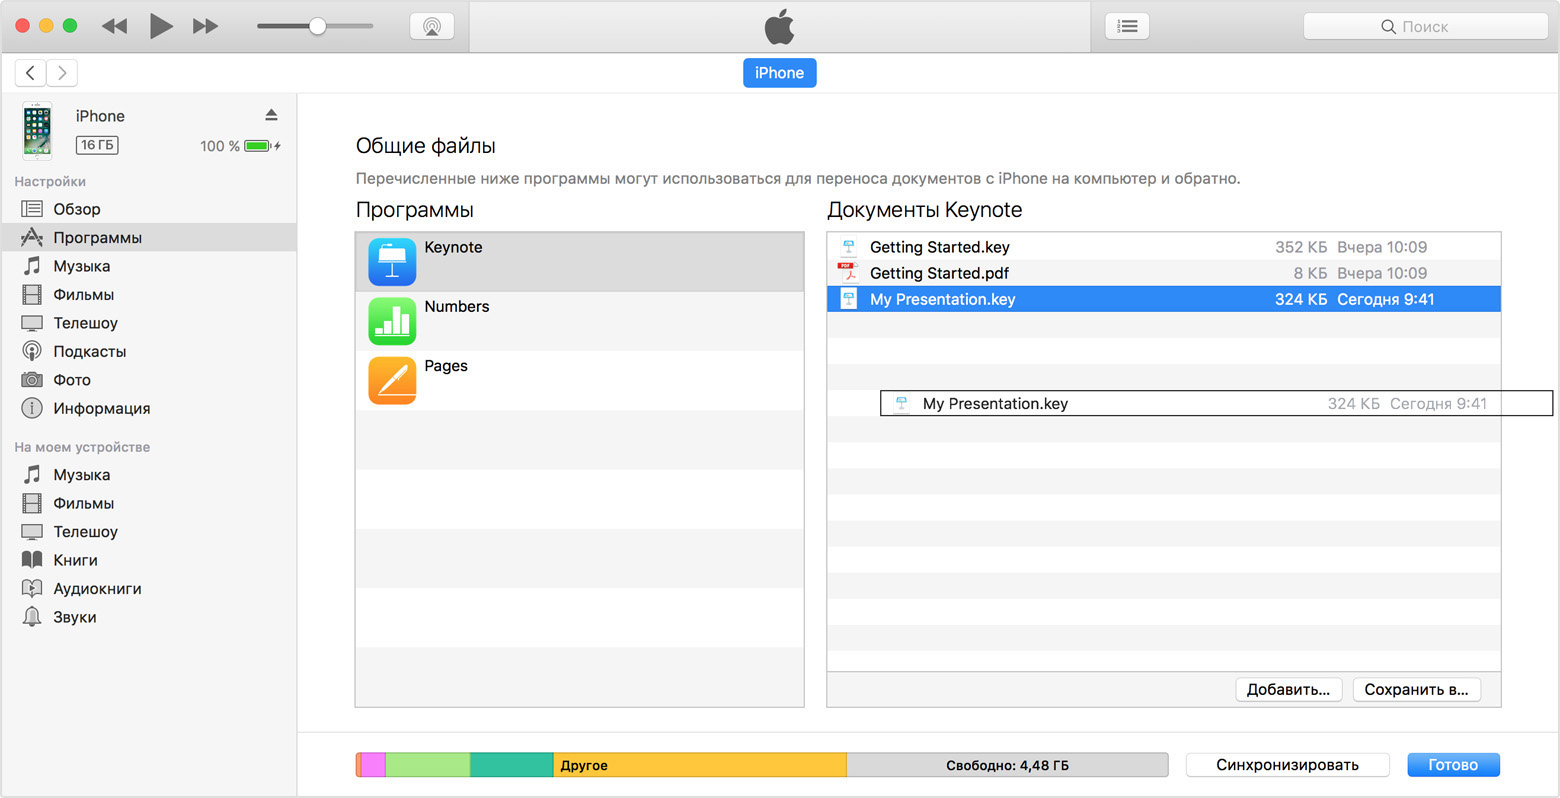Open Музыка under На моем устройстве
Viewport: 1560px width, 798px height.
tap(149, 475)
